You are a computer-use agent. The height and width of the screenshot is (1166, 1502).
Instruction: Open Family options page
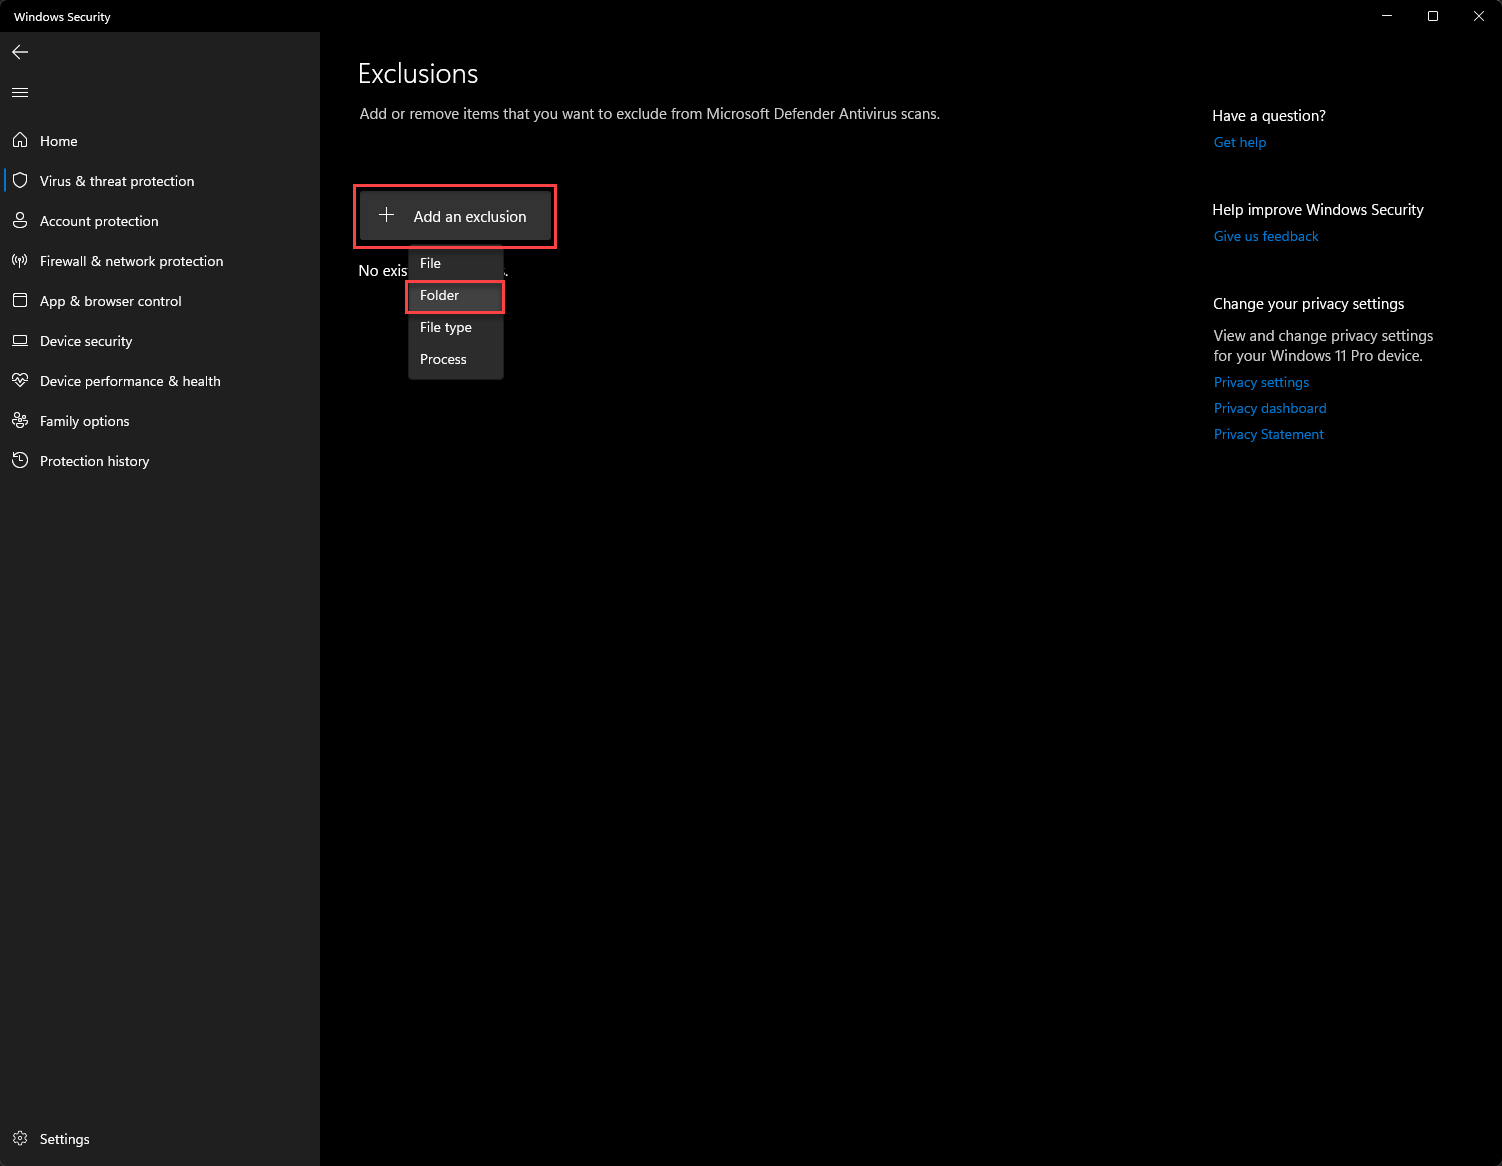(x=160, y=421)
